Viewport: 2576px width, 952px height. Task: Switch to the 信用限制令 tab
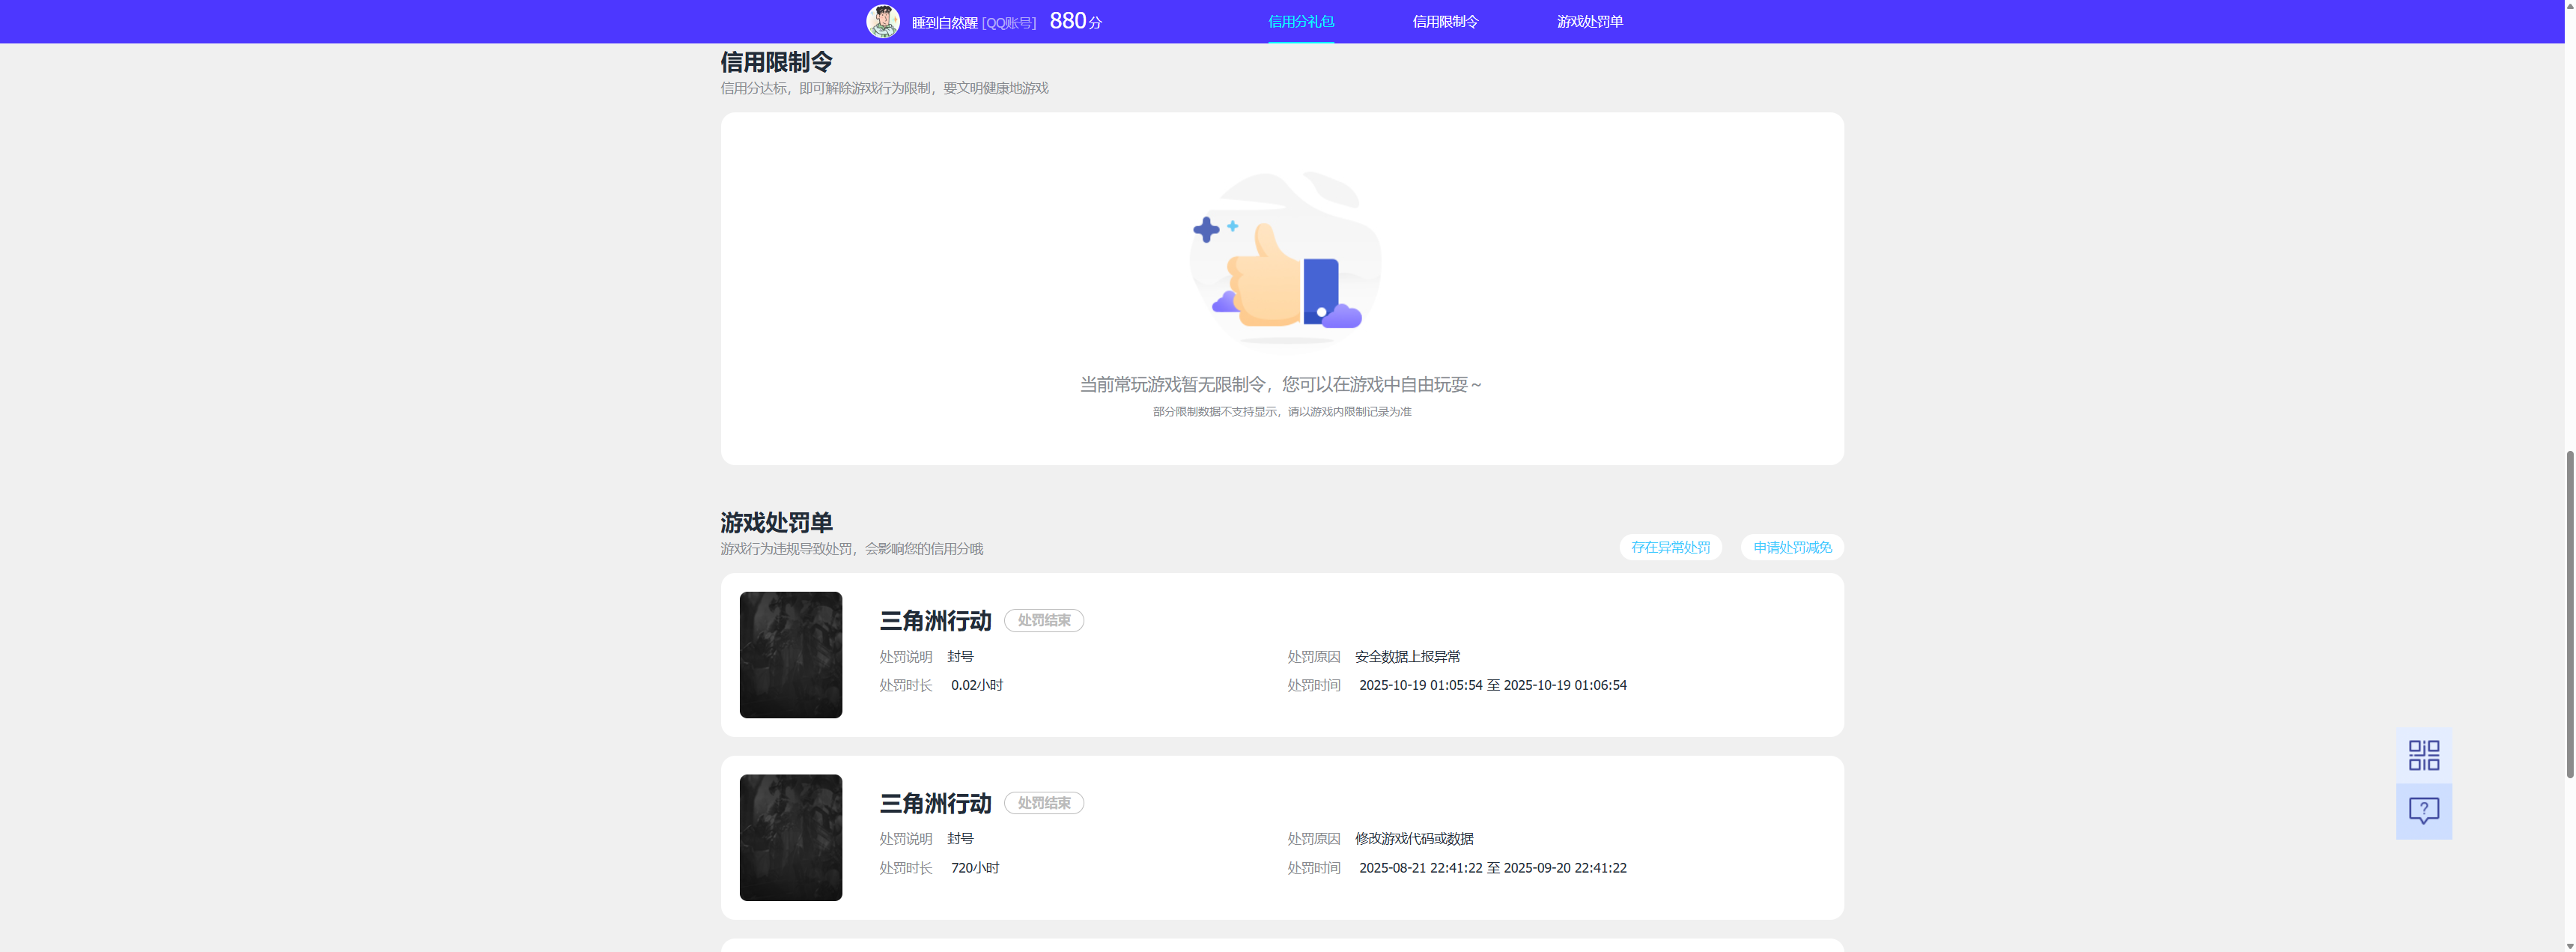tap(1445, 21)
